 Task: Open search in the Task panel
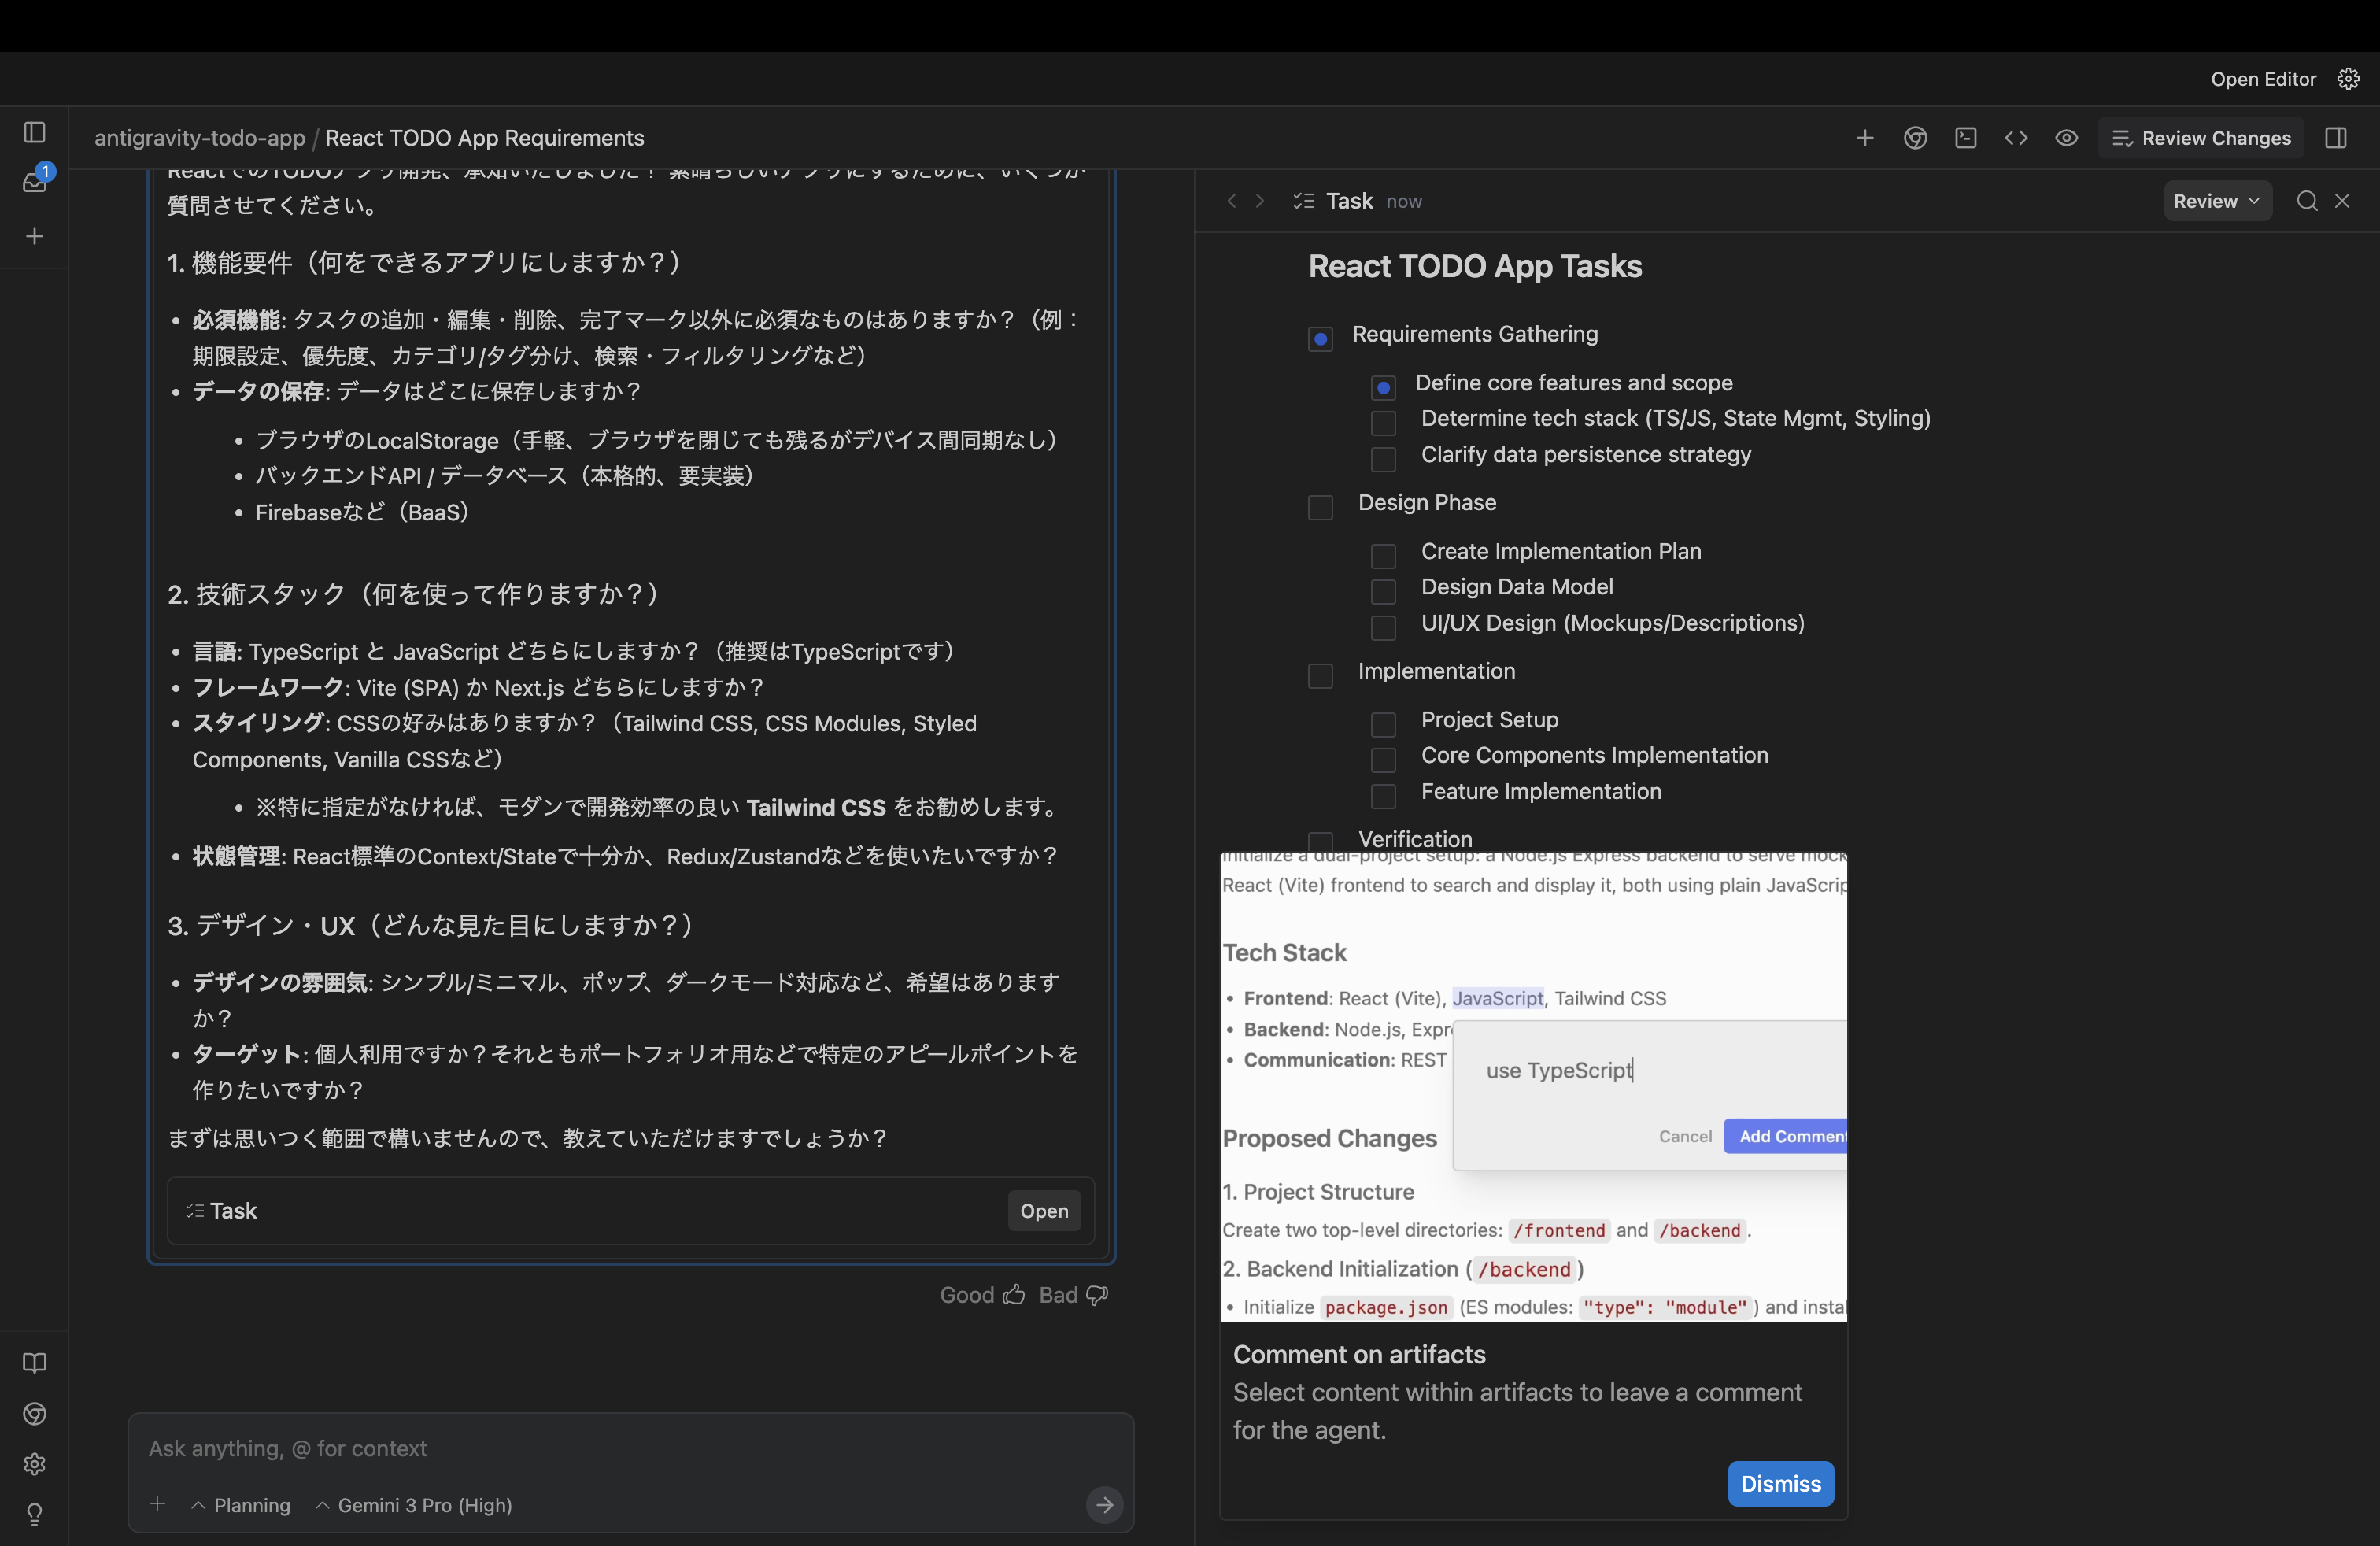(x=2306, y=201)
